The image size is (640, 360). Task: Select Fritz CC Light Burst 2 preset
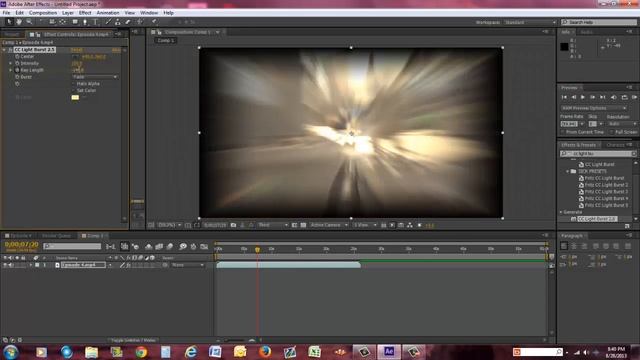[x=606, y=185]
